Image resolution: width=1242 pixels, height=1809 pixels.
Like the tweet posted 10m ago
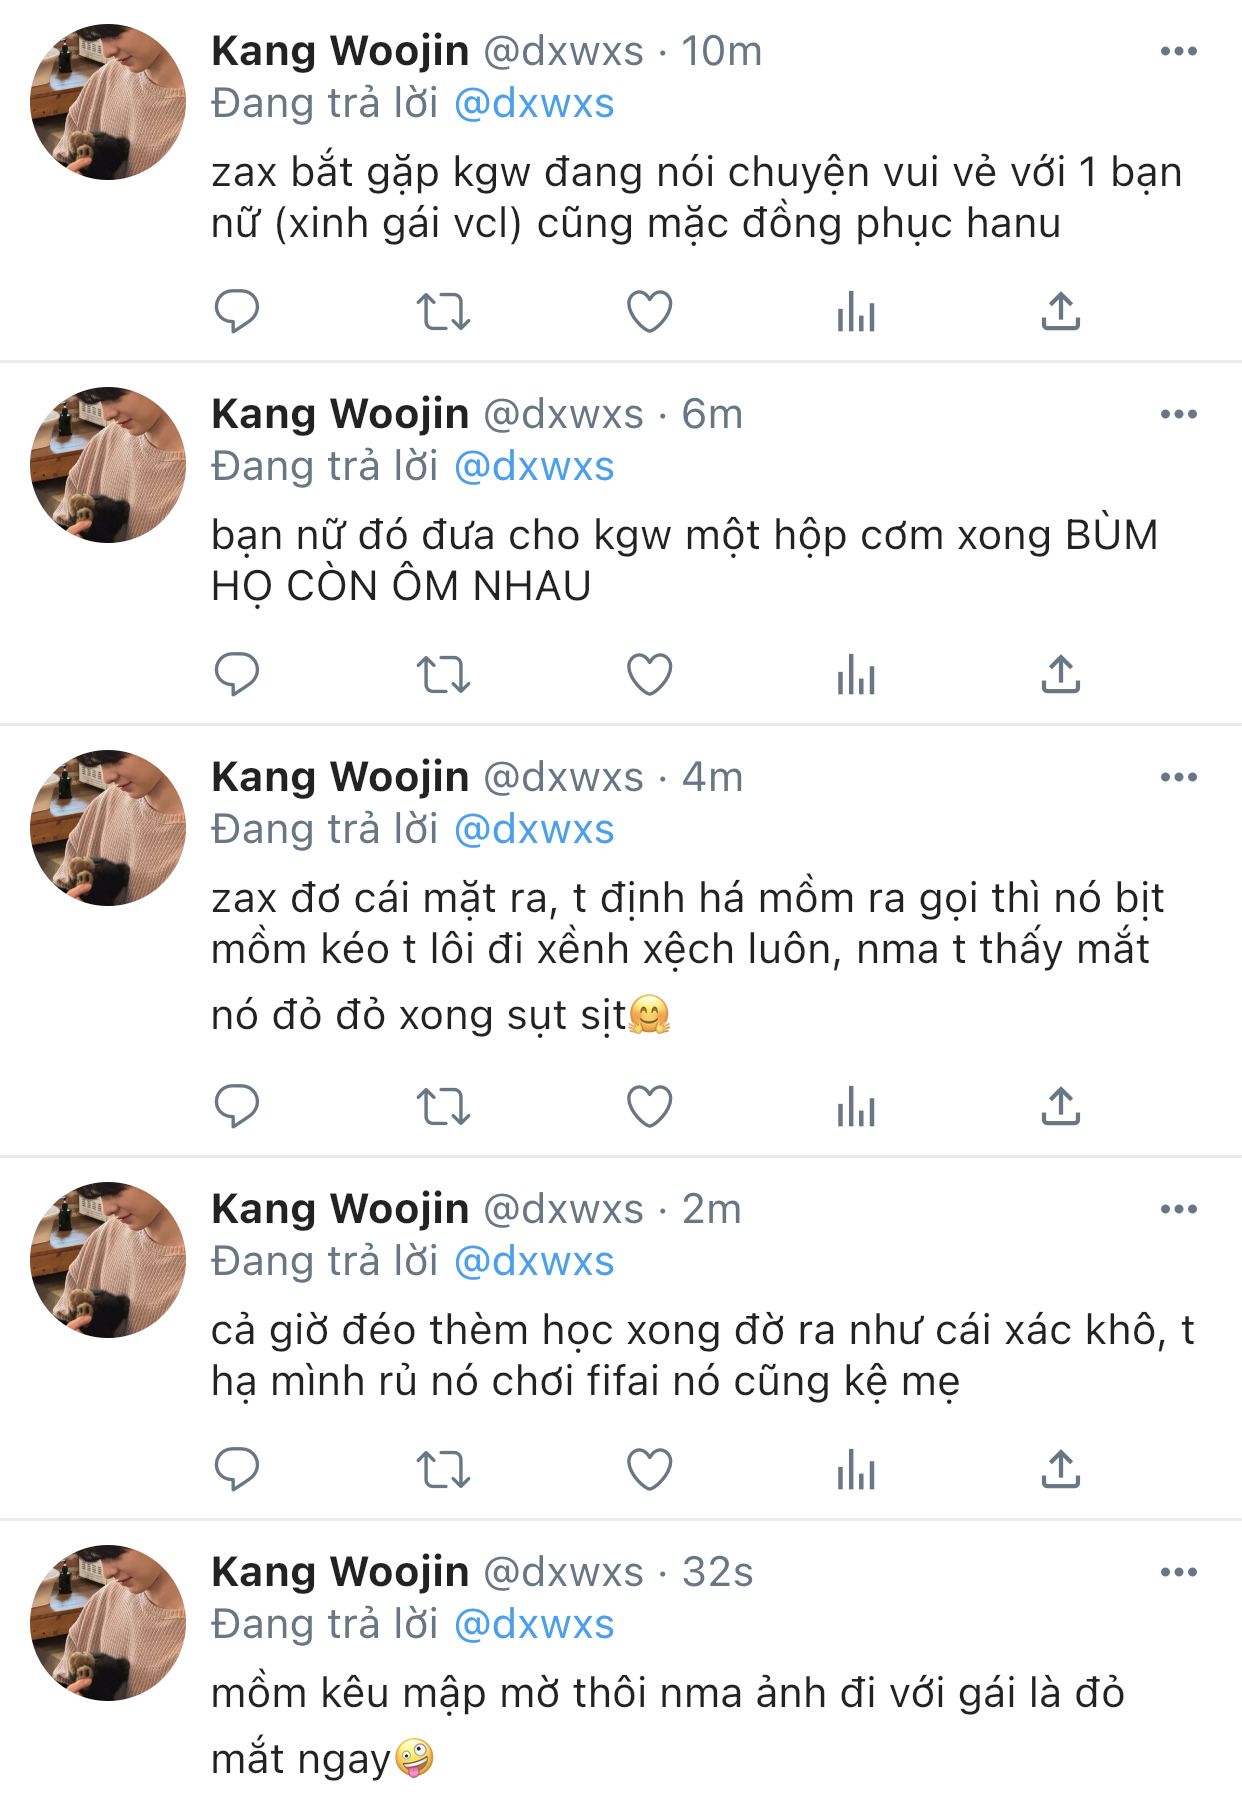tap(649, 312)
